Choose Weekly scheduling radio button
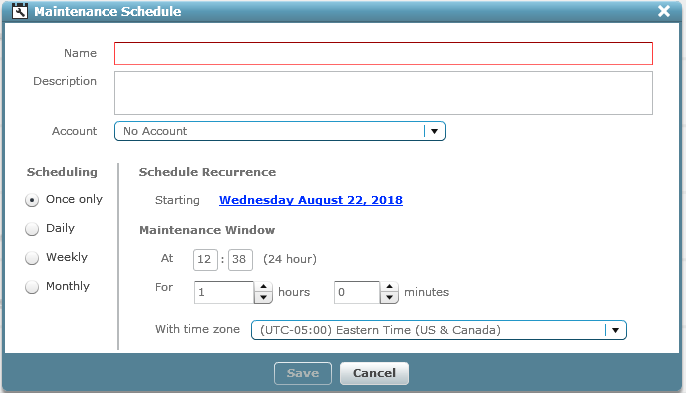 (x=32, y=258)
